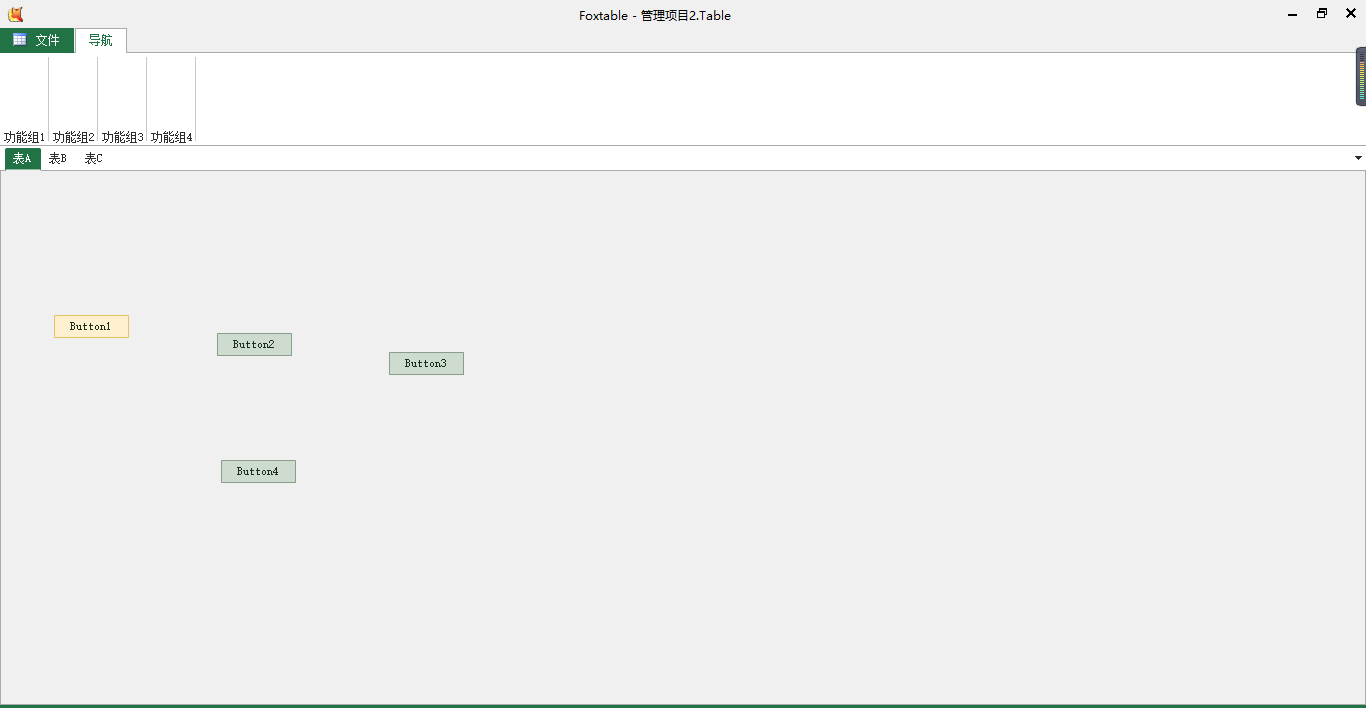Image resolution: width=1366 pixels, height=708 pixels.
Task: Click the 功能组1 ribbon group label
Action: click(x=24, y=137)
